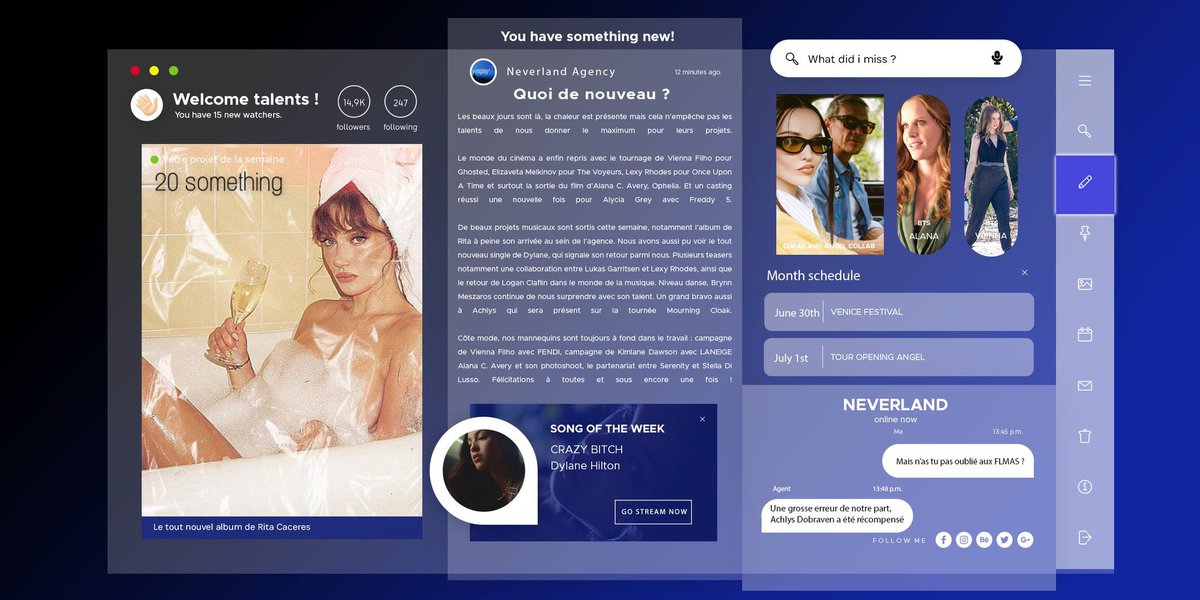Viewport: 1200px width, 600px height.
Task: Click the GO STREAM NOW button
Action: 653,511
